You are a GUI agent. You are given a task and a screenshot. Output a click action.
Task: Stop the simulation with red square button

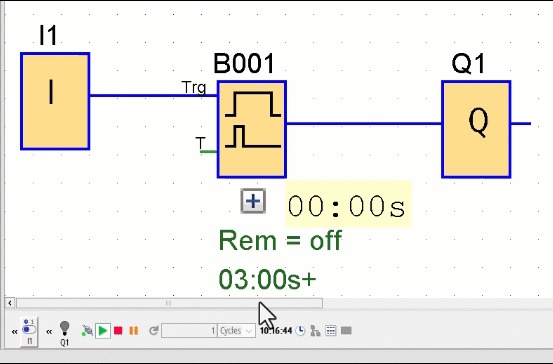118,330
